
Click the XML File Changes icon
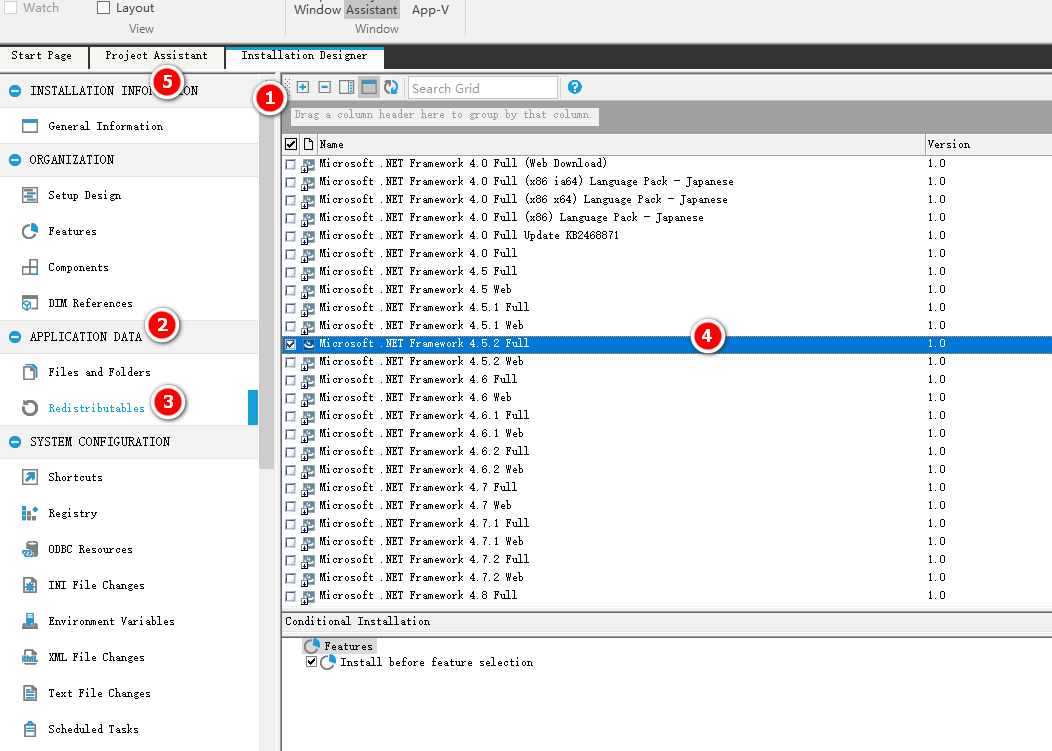tap(30, 657)
